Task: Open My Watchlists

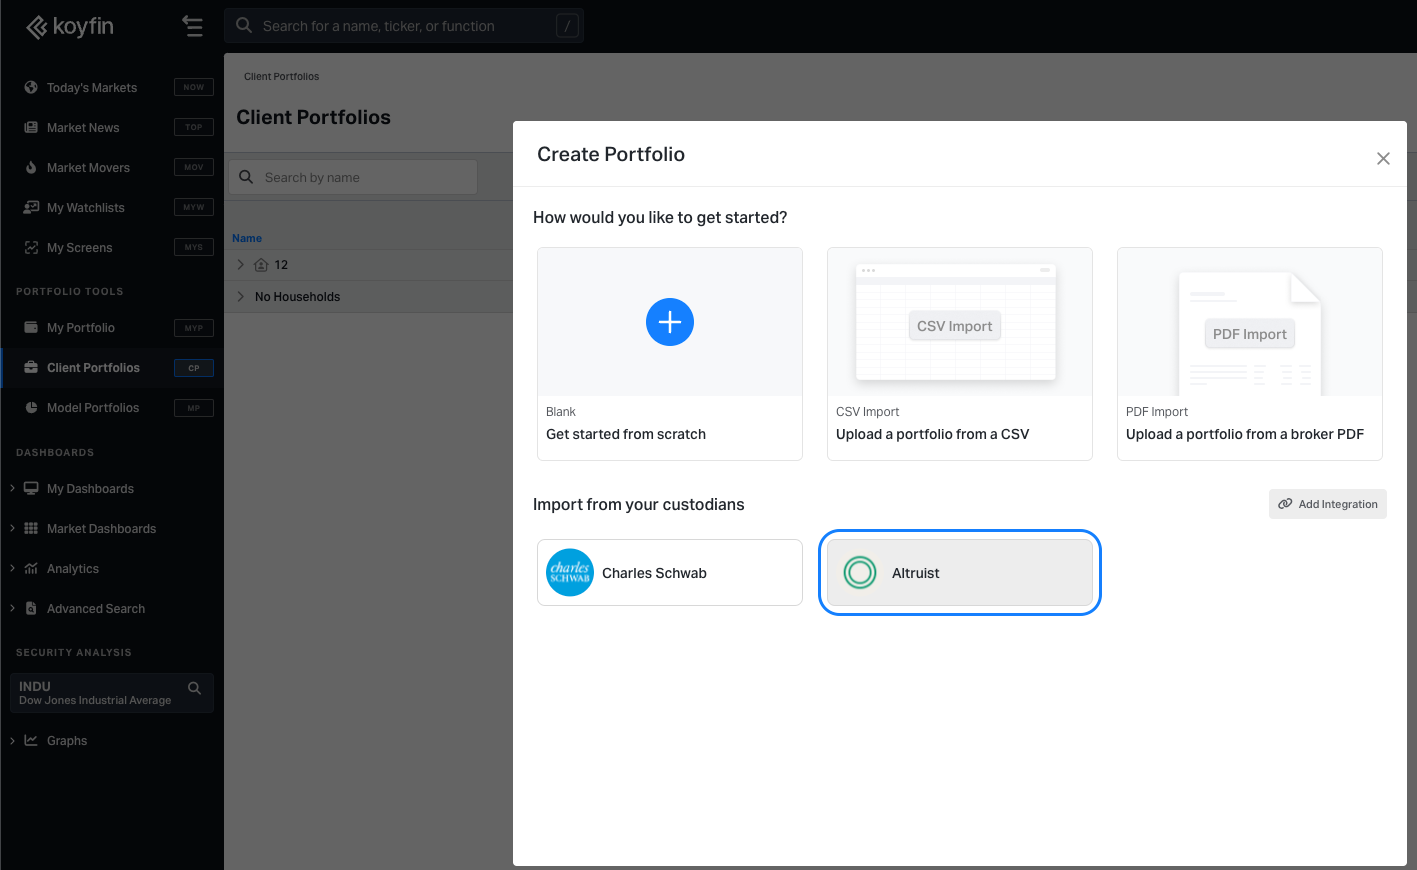Action: (x=86, y=208)
